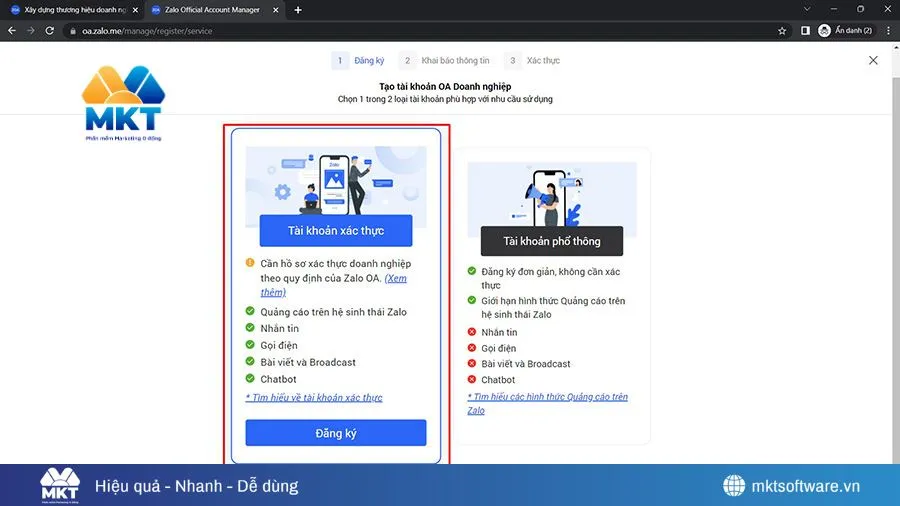Click the verified account illustration
Viewport: 900px width, 506px height.
[x=336, y=181]
